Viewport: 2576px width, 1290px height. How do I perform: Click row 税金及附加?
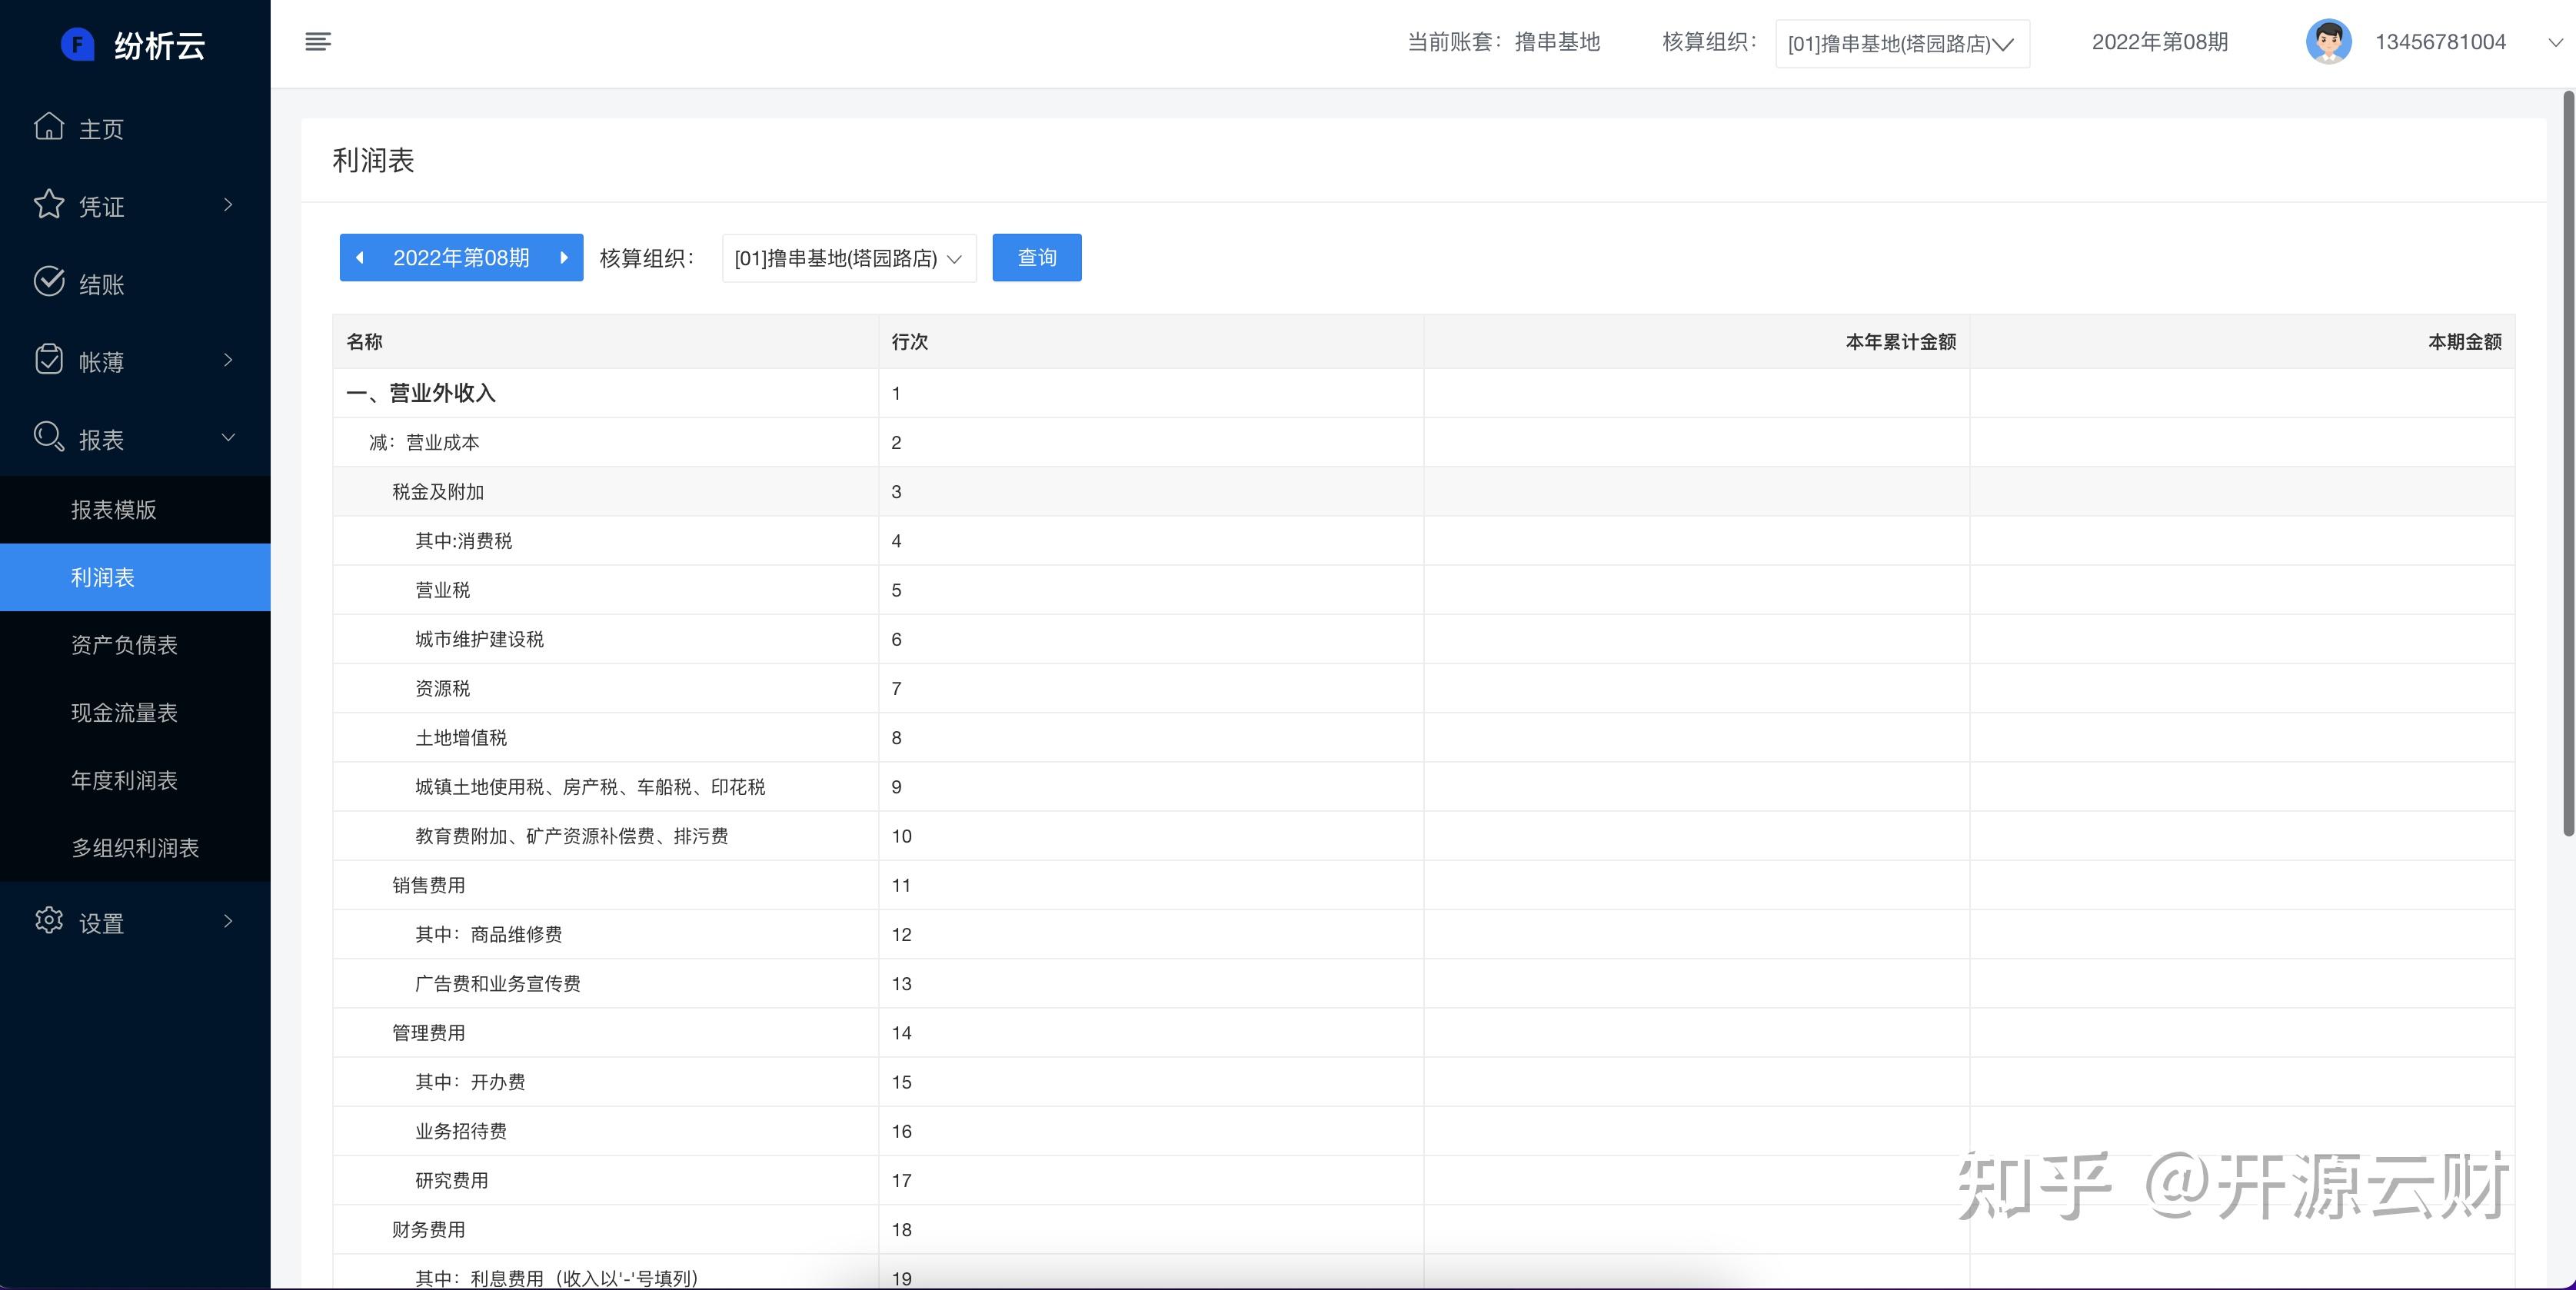[x=1424, y=491]
